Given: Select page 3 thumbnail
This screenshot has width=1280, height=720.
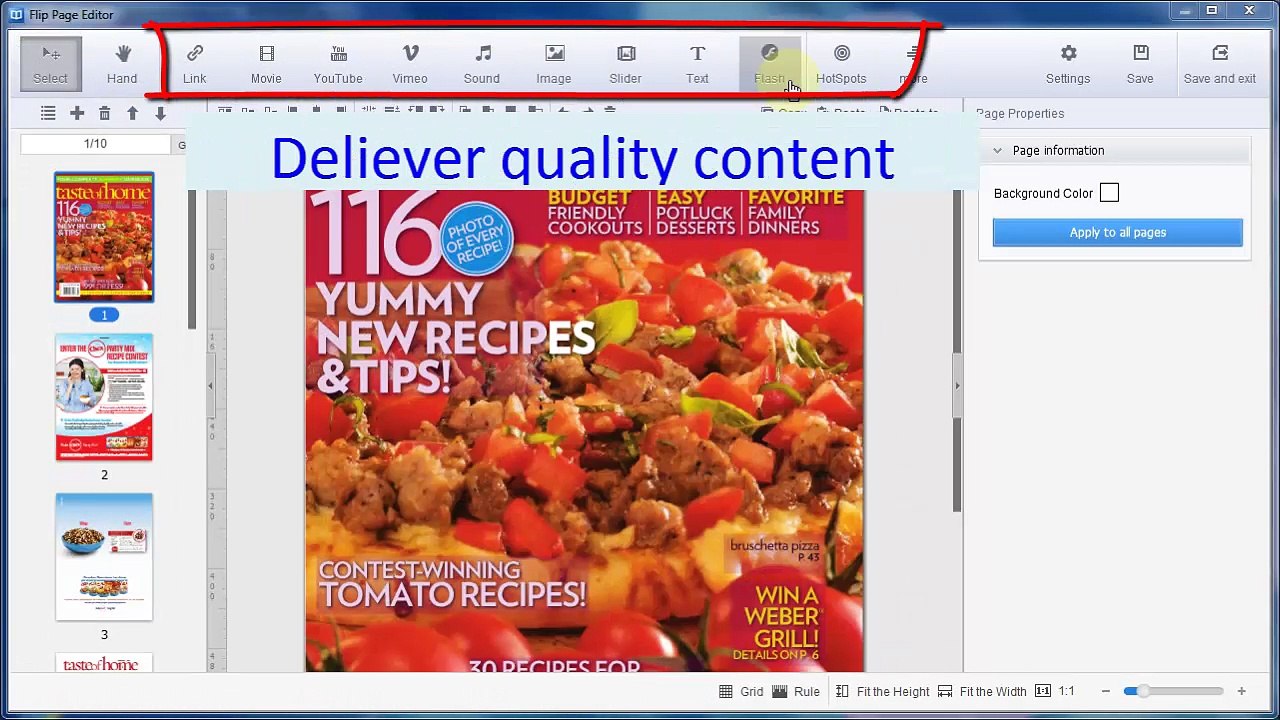Looking at the screenshot, I should pyautogui.click(x=104, y=557).
